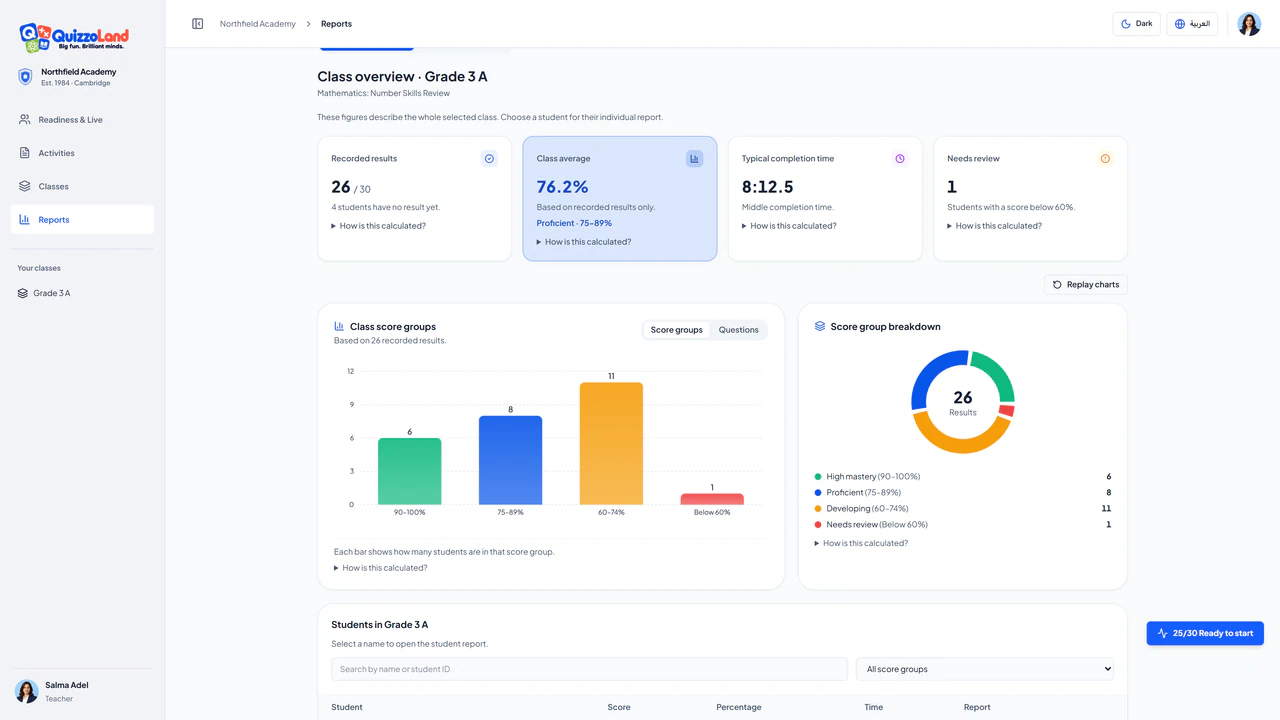Viewport: 1280px width, 720px height.
Task: Click the Typical completion time clock icon
Action: pyautogui.click(x=900, y=159)
